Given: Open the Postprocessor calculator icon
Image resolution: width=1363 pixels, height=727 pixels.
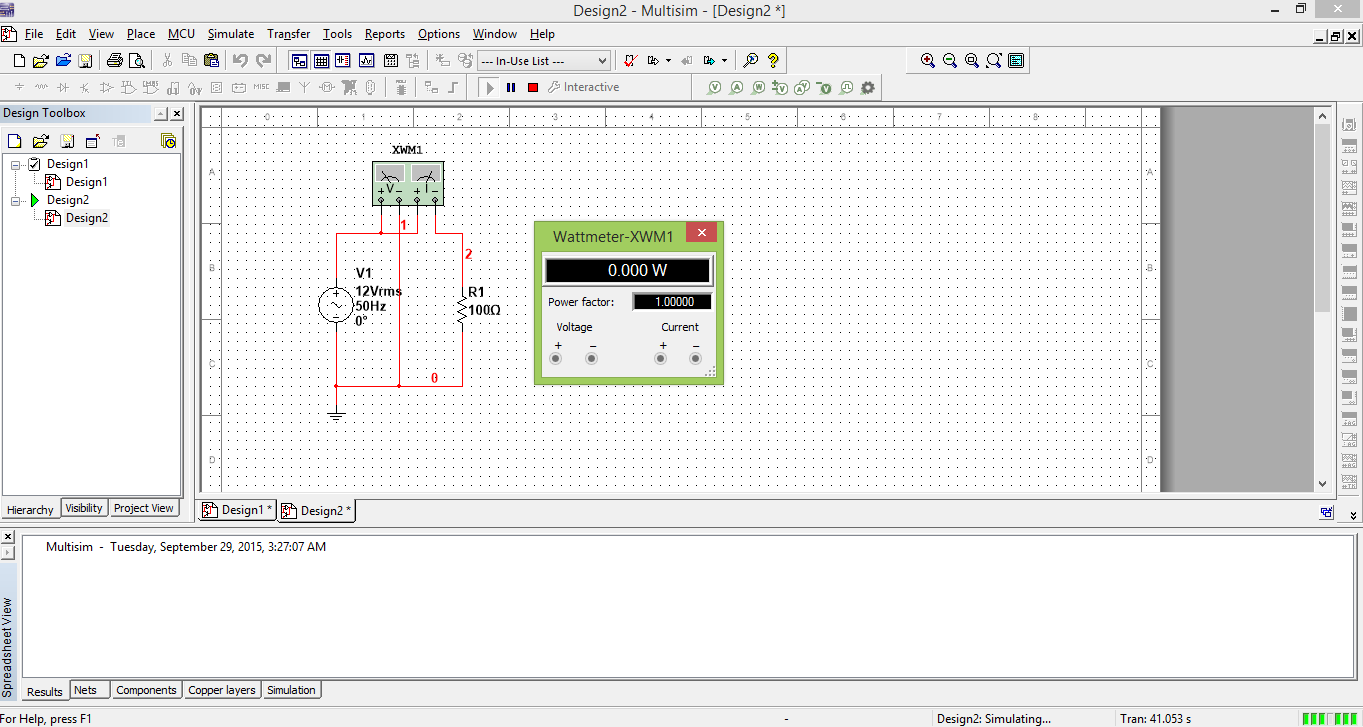Looking at the screenshot, I should click(x=390, y=61).
